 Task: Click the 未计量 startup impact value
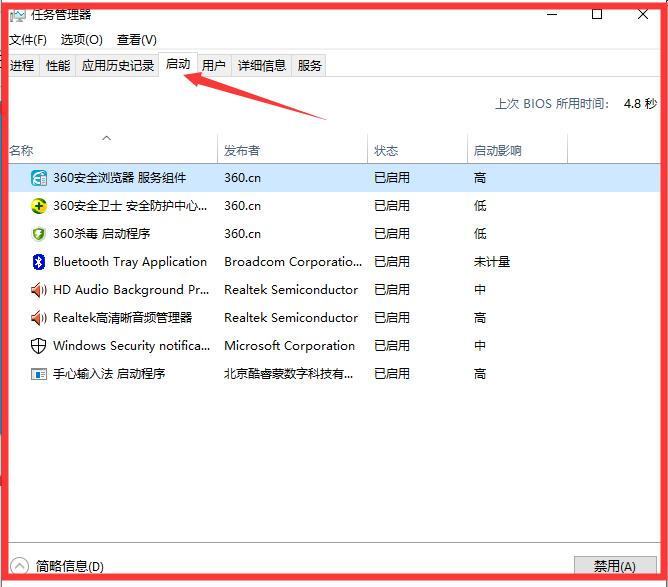pos(492,262)
